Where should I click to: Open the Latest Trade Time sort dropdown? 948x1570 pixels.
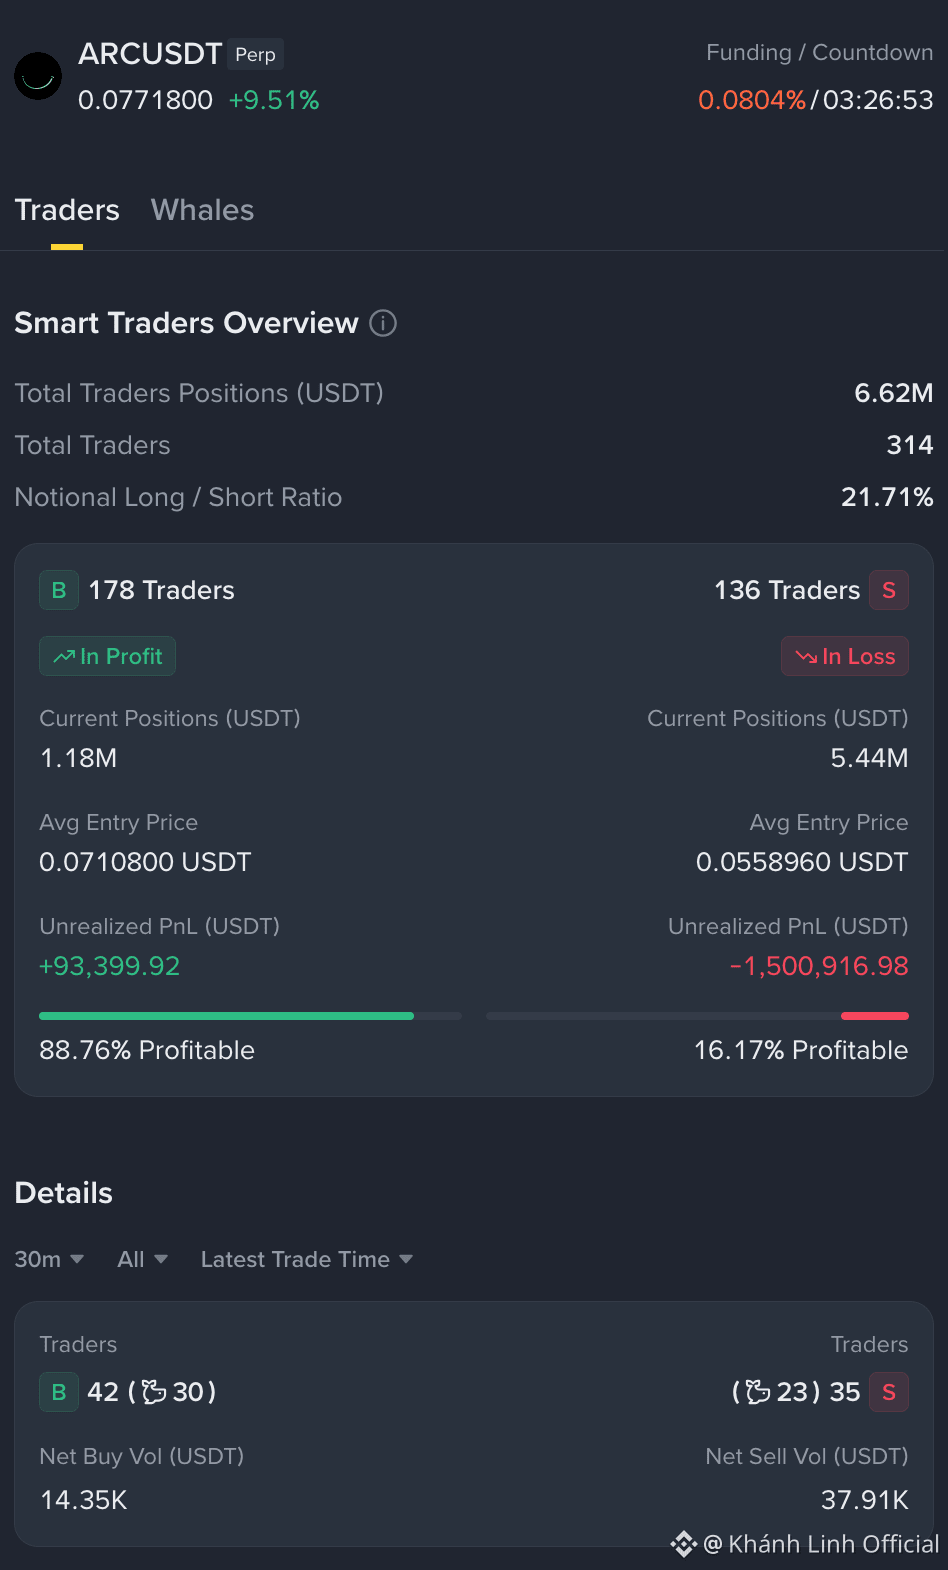tap(307, 1259)
